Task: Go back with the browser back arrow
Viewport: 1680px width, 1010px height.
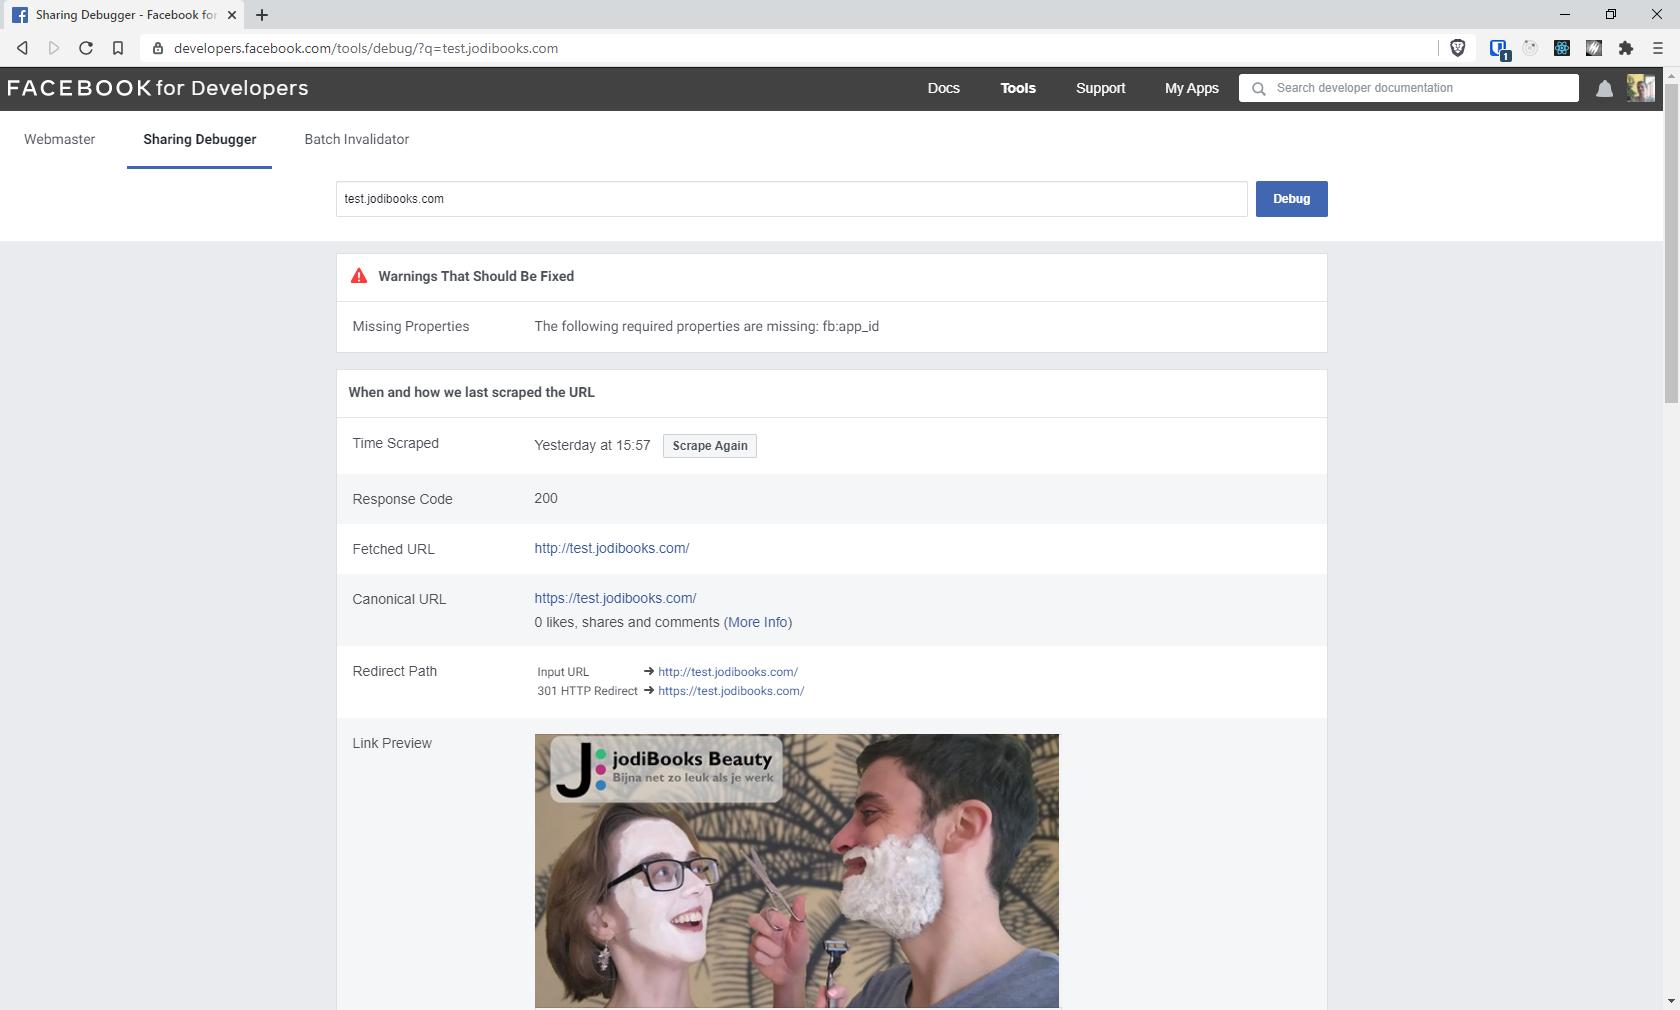Action: click(22, 48)
